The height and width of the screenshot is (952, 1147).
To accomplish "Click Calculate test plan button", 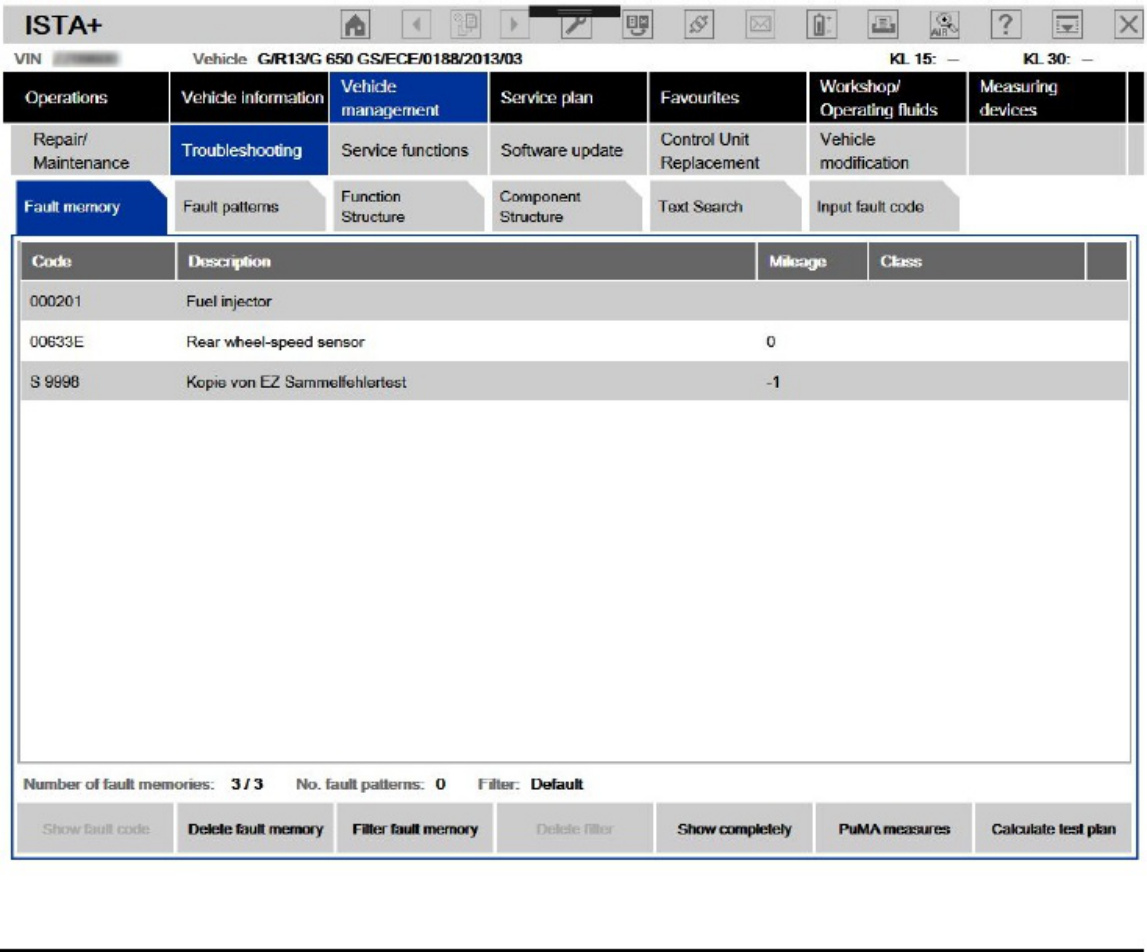I will pos(1053,829).
